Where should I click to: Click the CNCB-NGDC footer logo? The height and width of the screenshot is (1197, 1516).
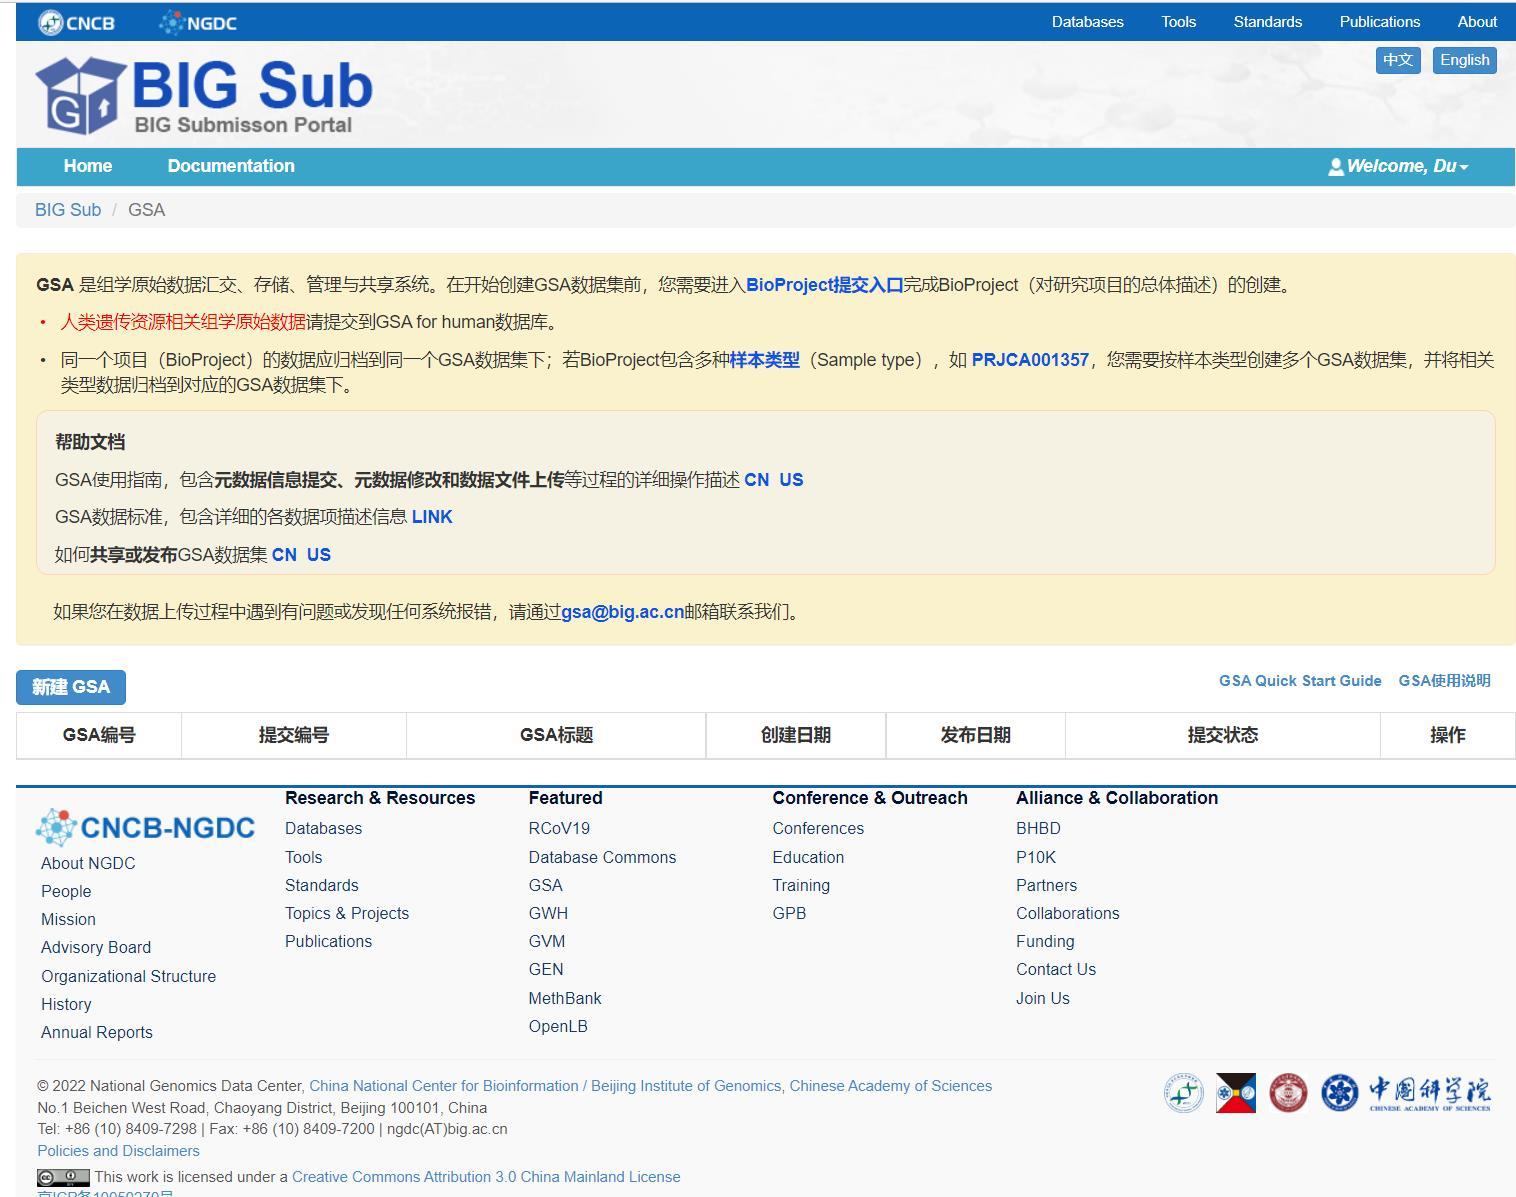coord(145,827)
